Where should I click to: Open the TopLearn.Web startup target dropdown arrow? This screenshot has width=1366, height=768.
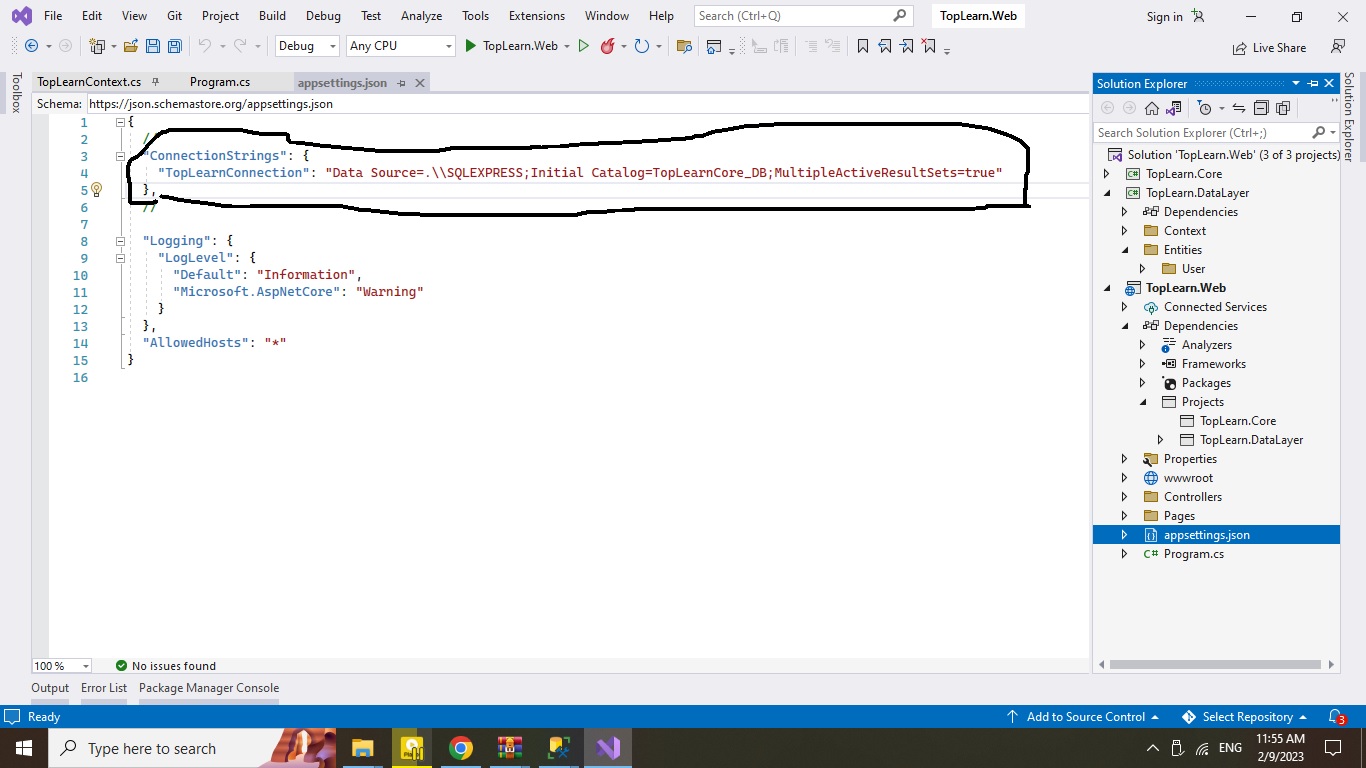(567, 46)
